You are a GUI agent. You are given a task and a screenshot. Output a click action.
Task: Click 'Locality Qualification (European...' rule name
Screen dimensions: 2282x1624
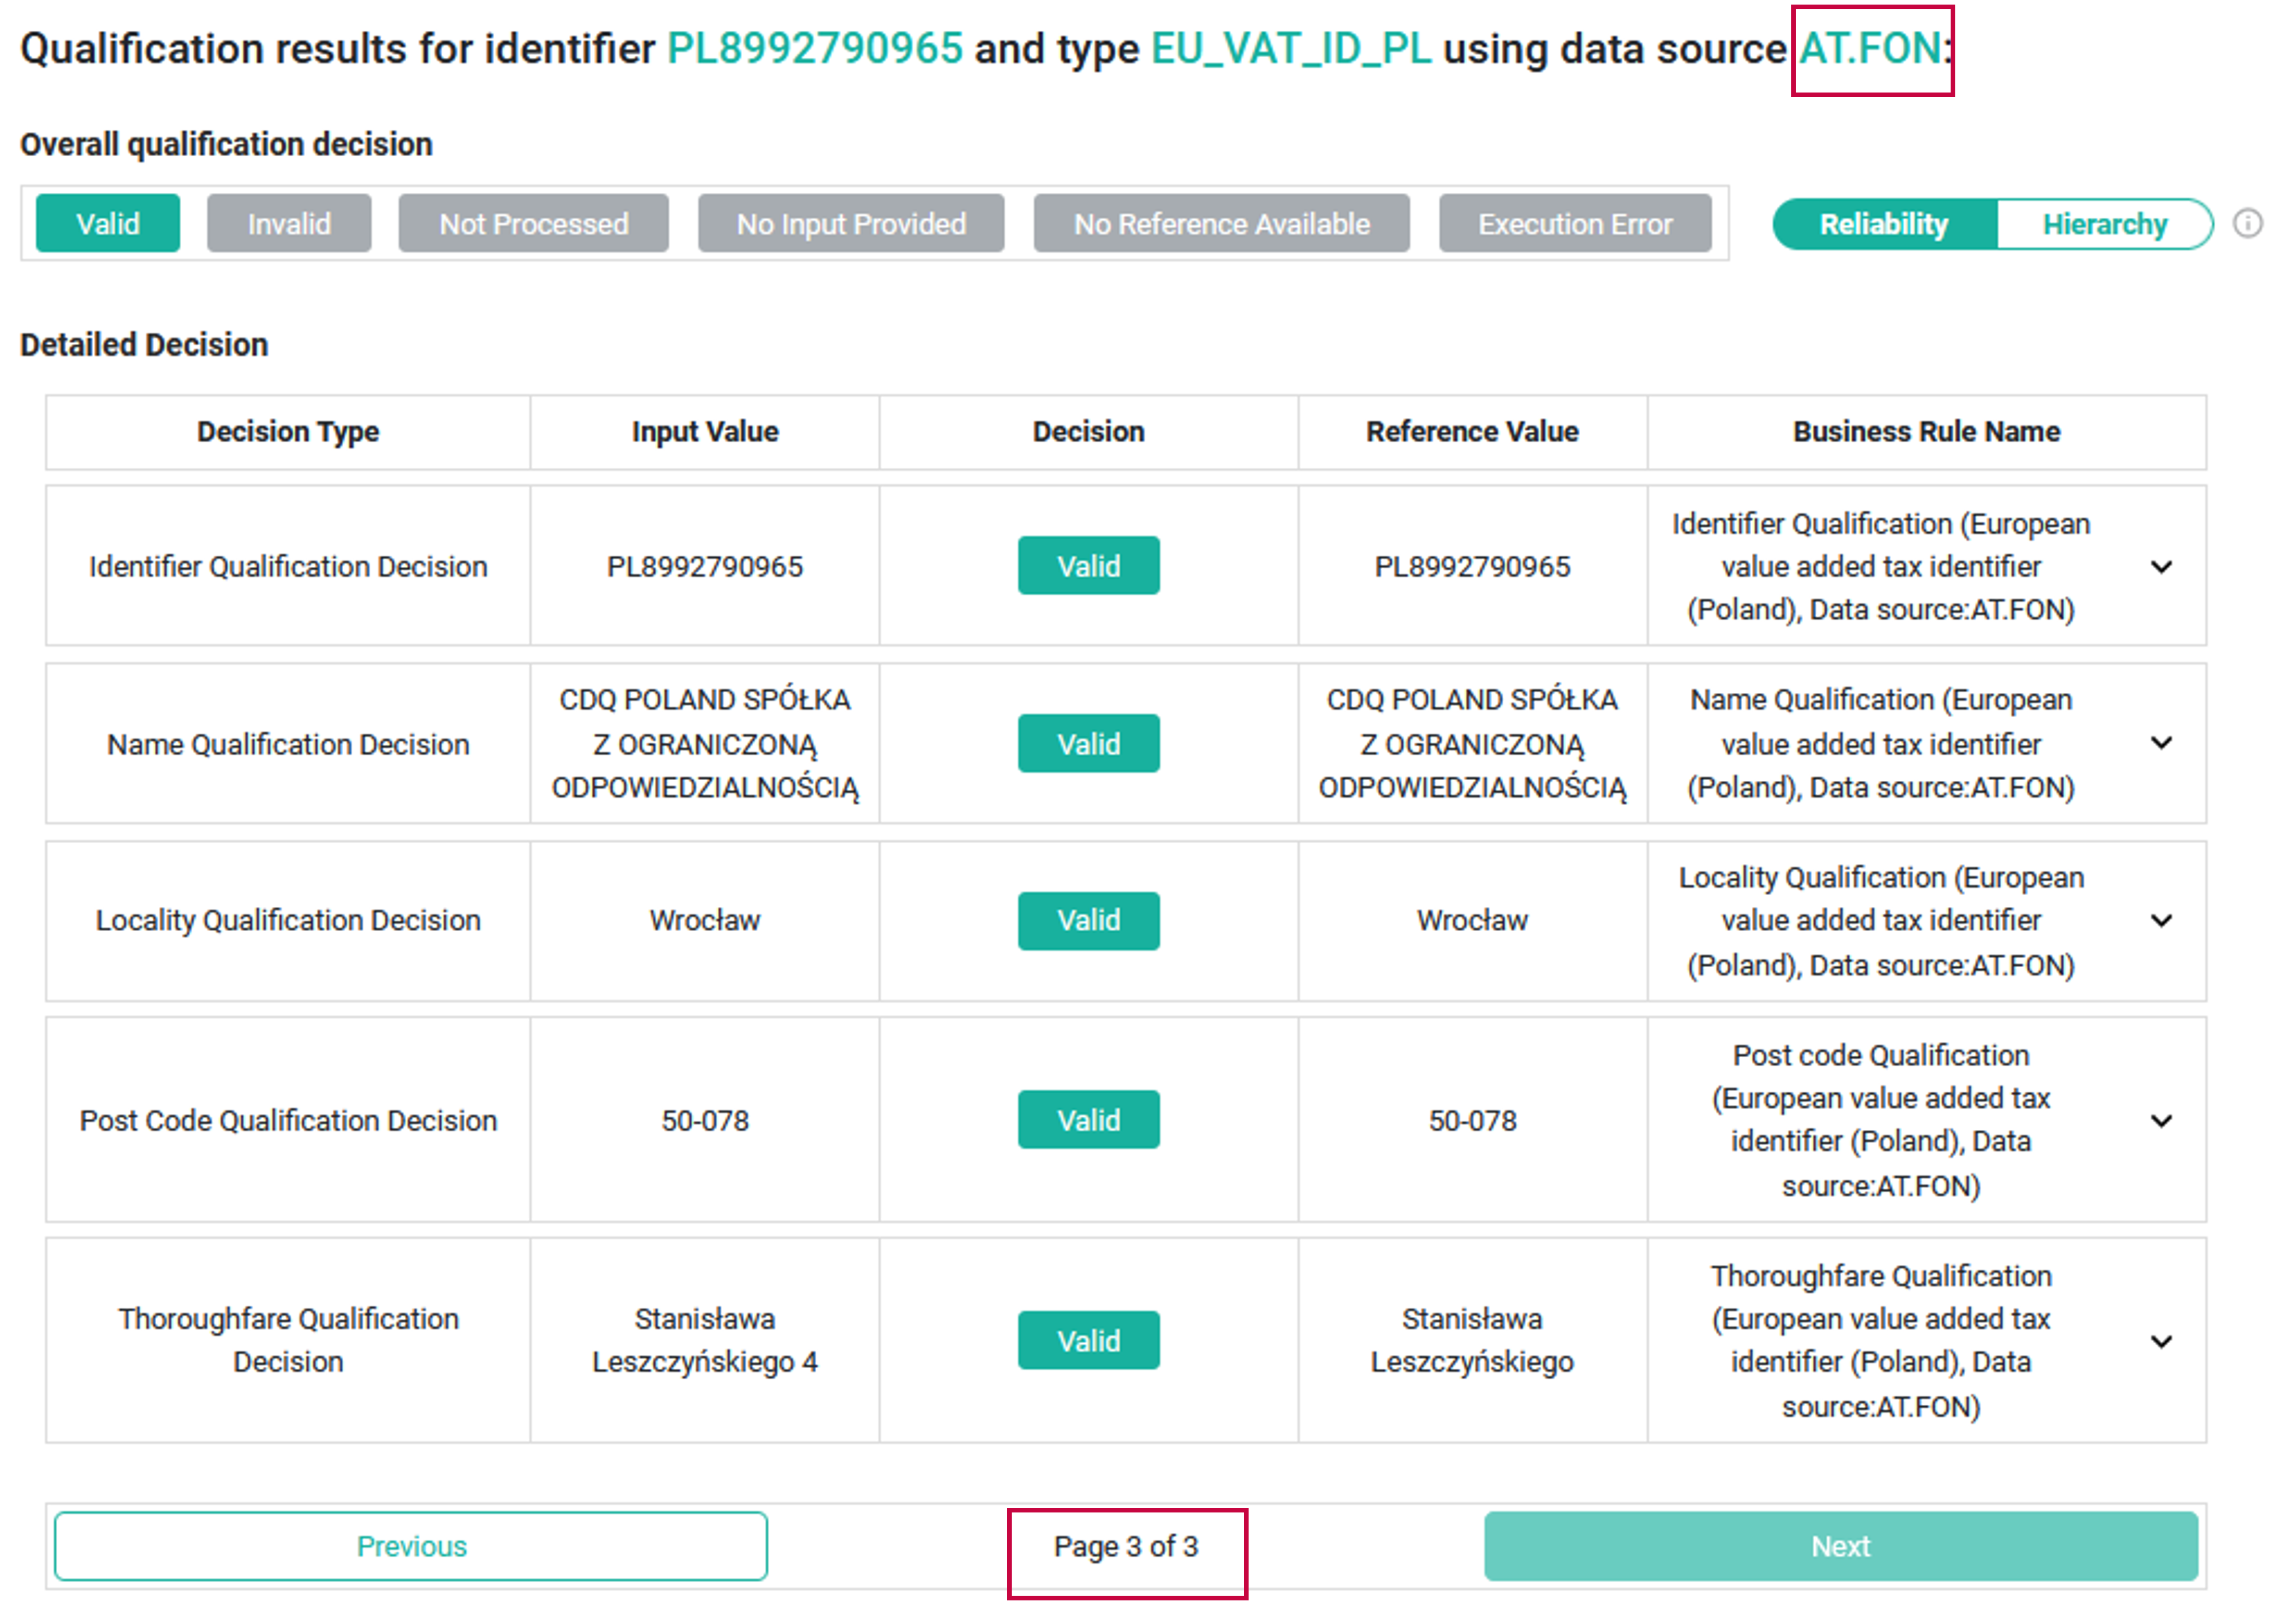(1881, 921)
